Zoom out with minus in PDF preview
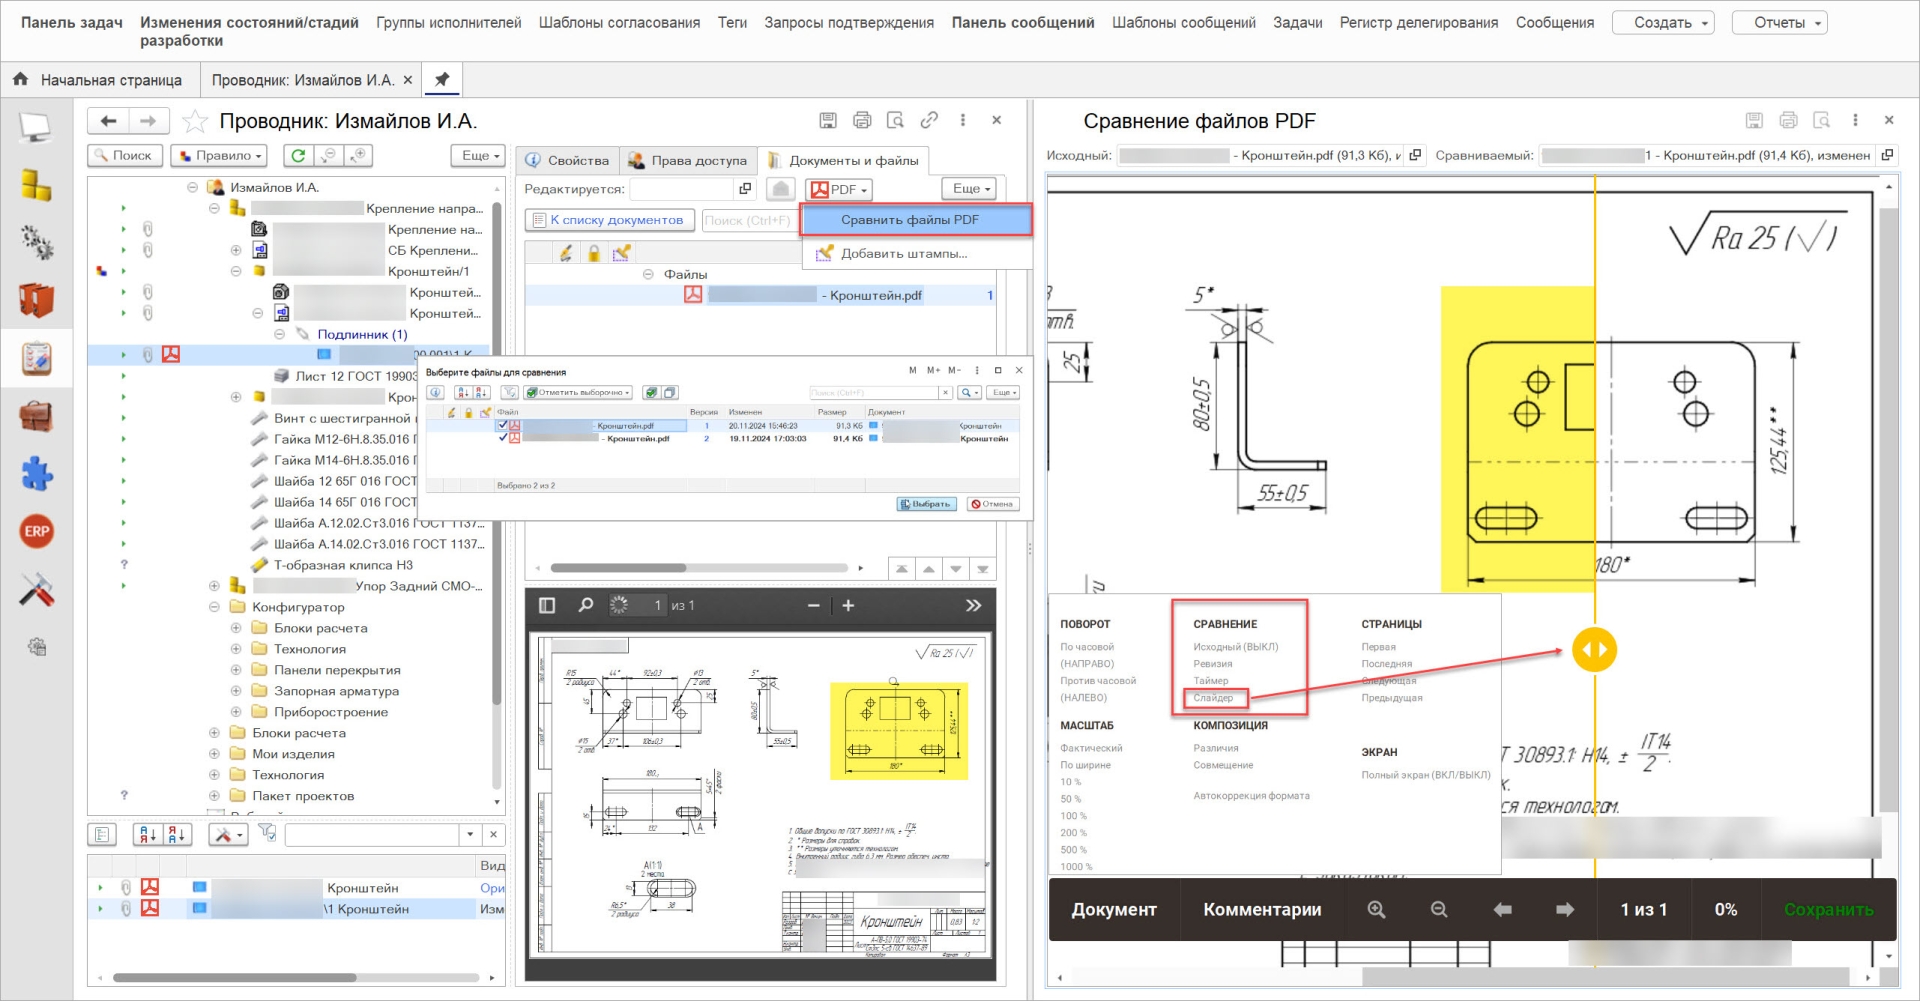Viewport: 1920px width, 1001px height. pyautogui.click(x=813, y=605)
